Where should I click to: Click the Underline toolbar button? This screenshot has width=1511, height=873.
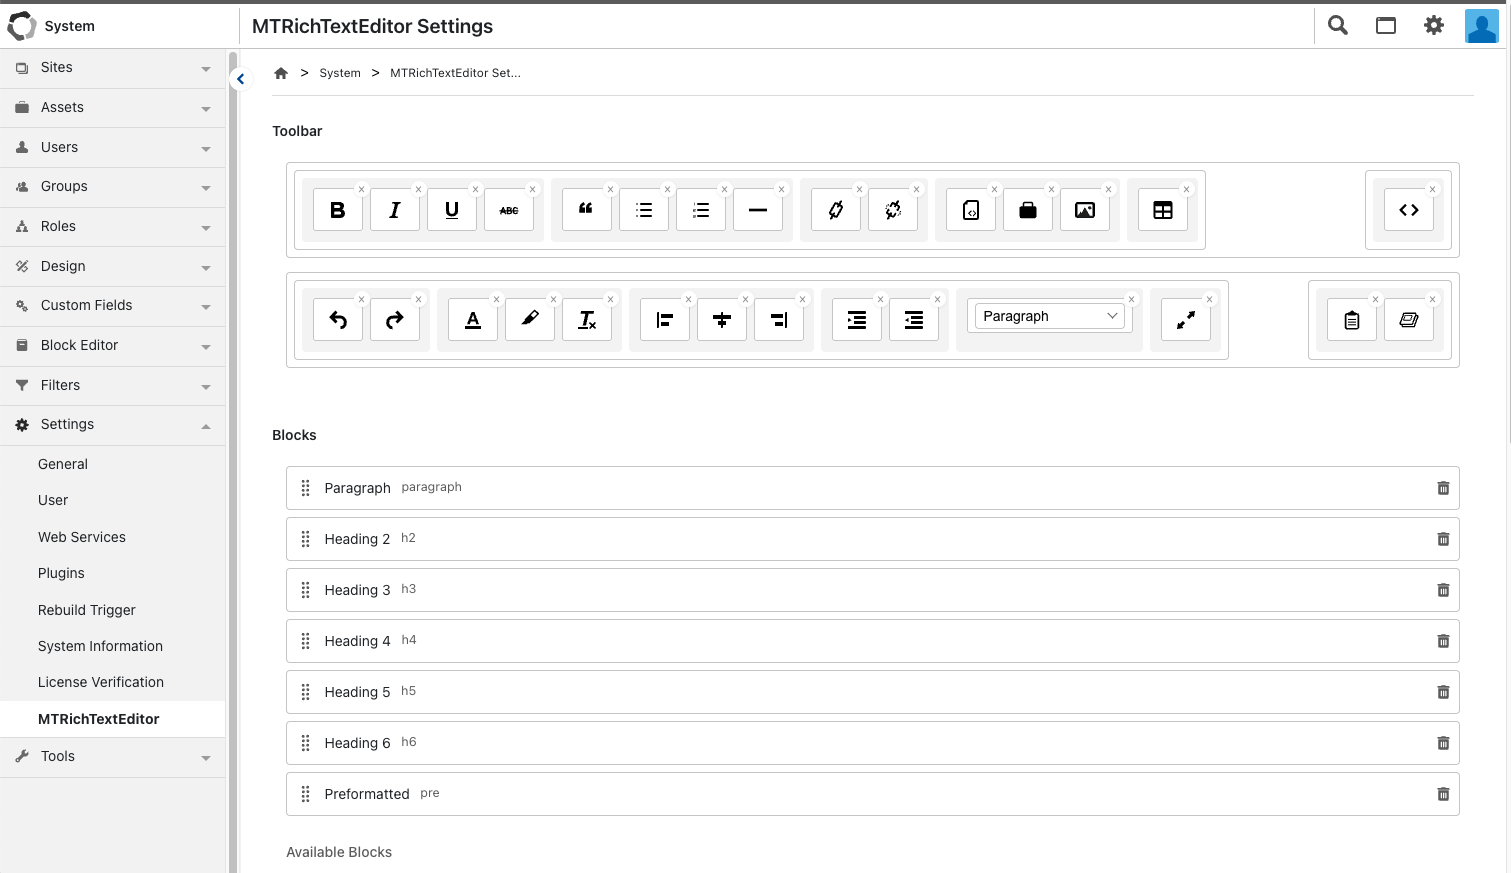tap(452, 210)
